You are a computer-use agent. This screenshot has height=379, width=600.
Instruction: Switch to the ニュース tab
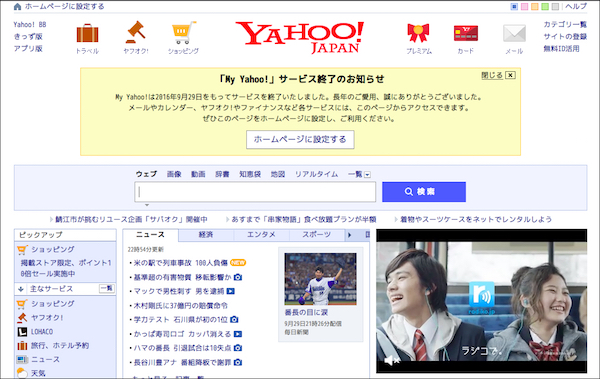point(150,235)
